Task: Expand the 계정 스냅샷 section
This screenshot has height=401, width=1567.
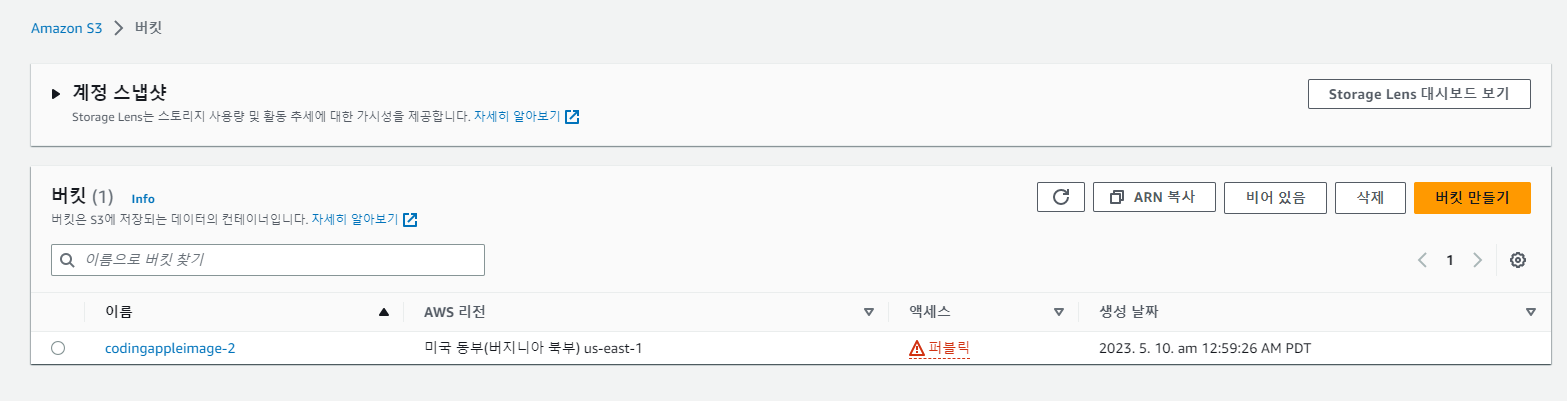Action: tap(56, 94)
